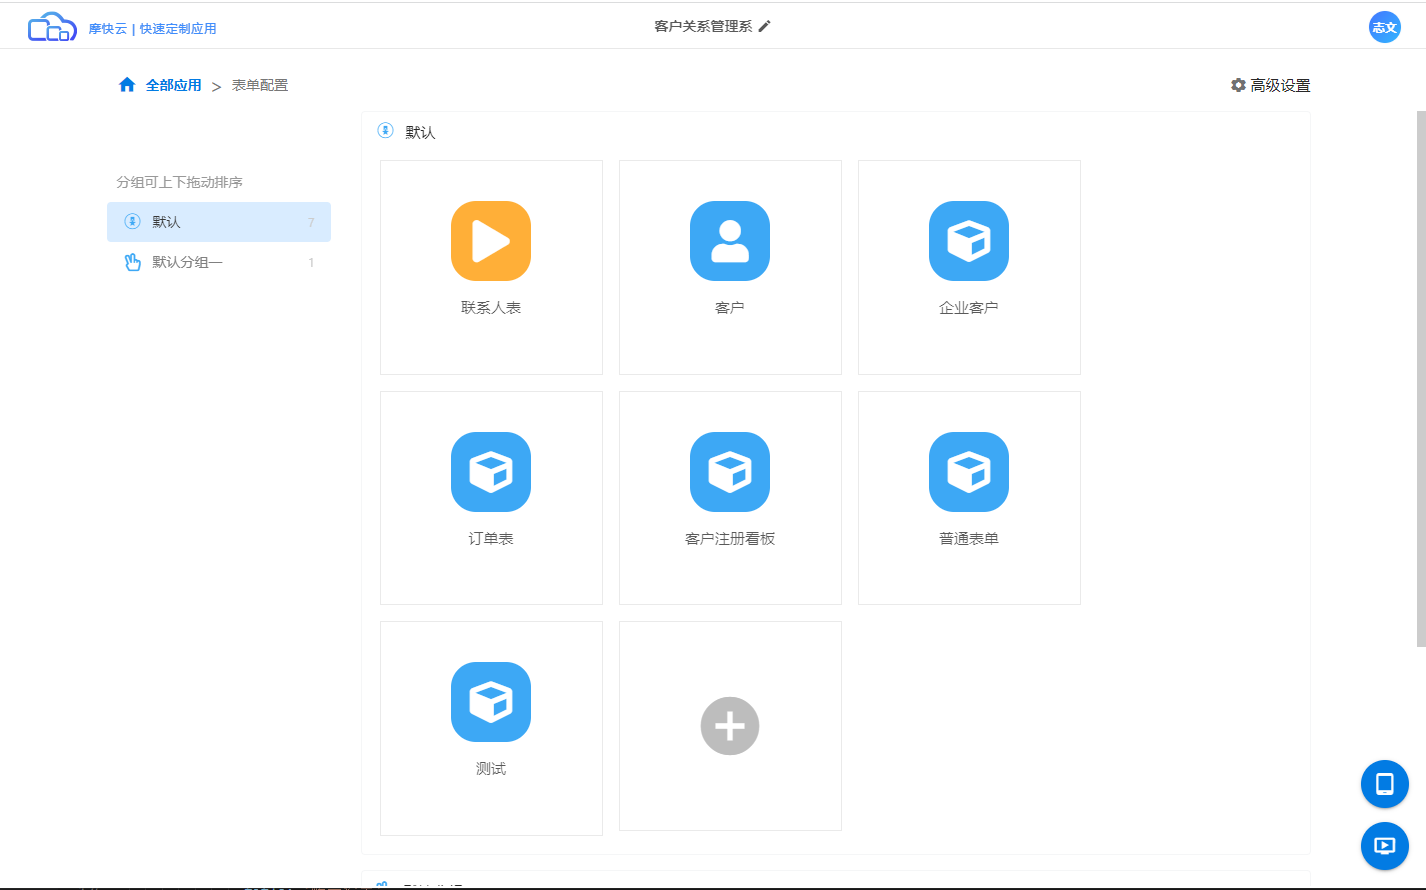
Task: Click the 企业客户 label
Action: (969, 308)
